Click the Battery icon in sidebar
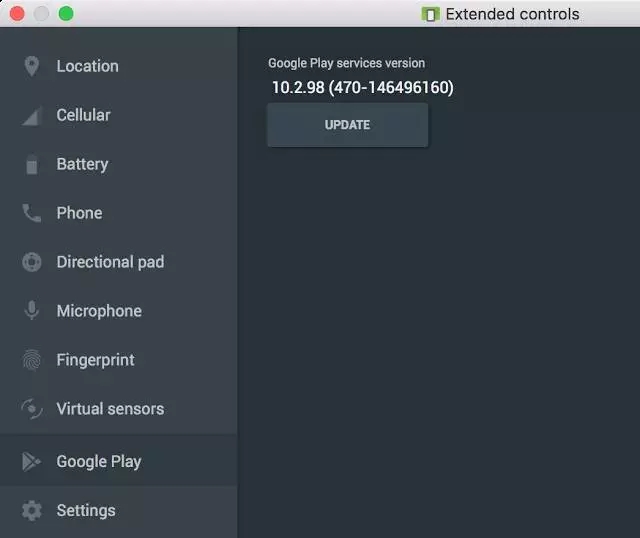 point(32,164)
